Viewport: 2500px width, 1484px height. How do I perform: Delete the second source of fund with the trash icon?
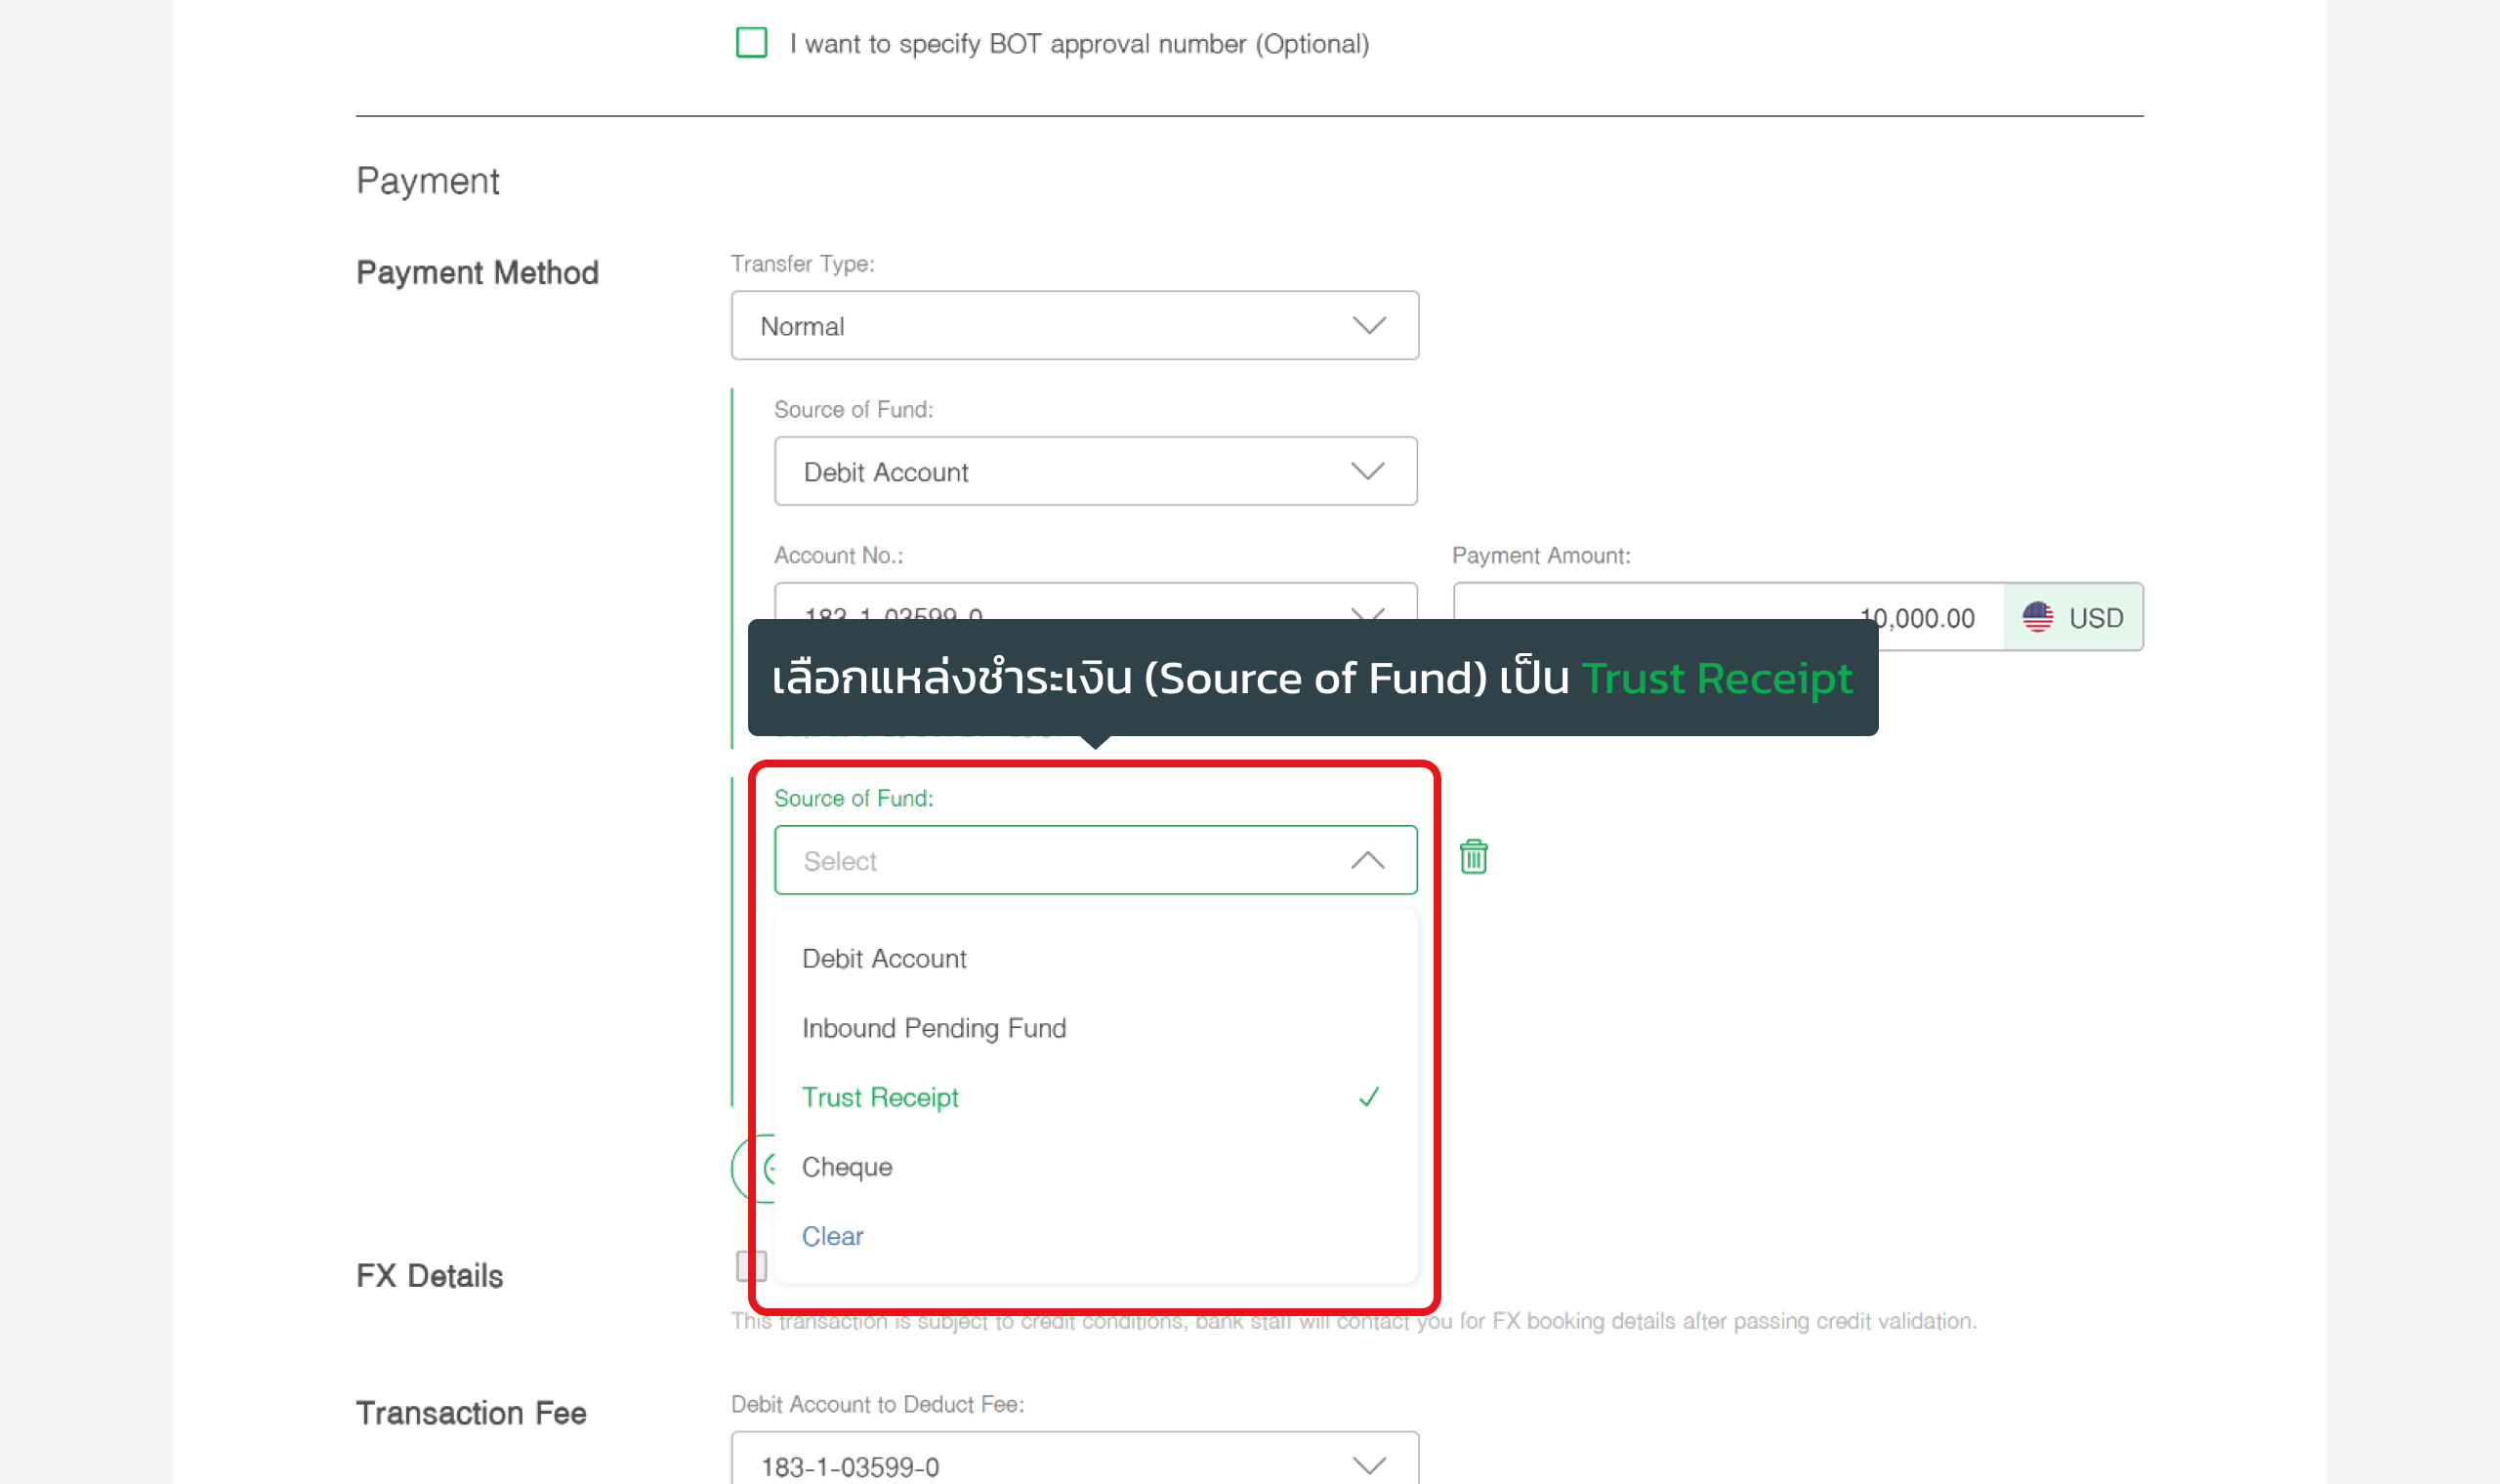coord(1473,857)
